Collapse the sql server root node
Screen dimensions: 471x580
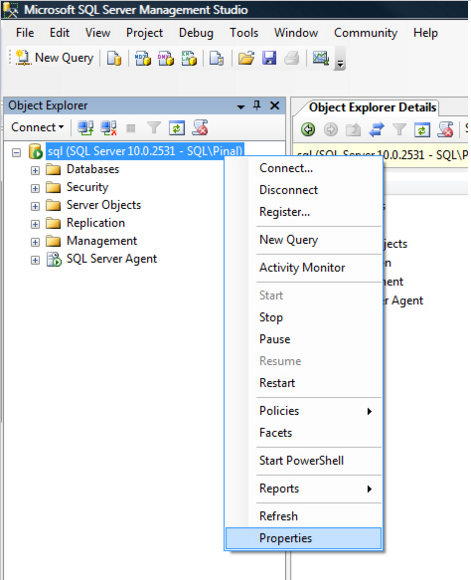click(x=16, y=152)
